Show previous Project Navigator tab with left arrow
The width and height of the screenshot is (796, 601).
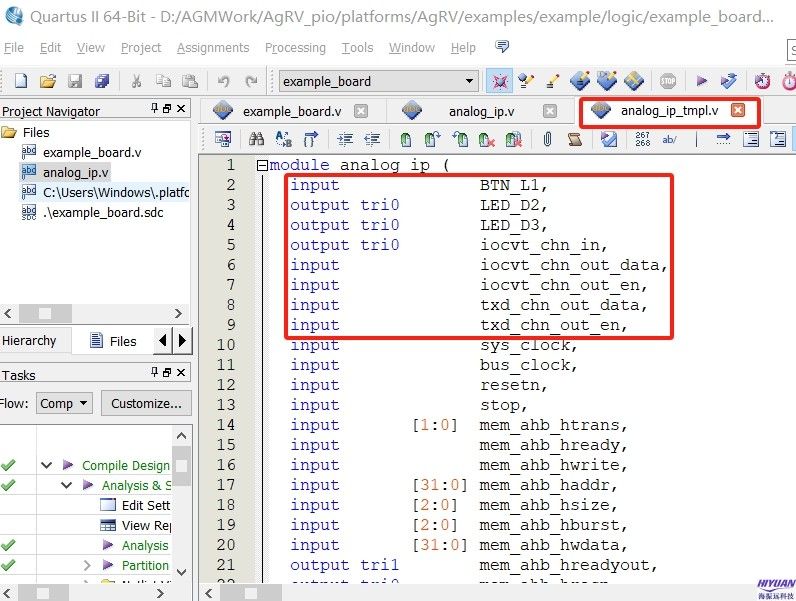[162, 340]
